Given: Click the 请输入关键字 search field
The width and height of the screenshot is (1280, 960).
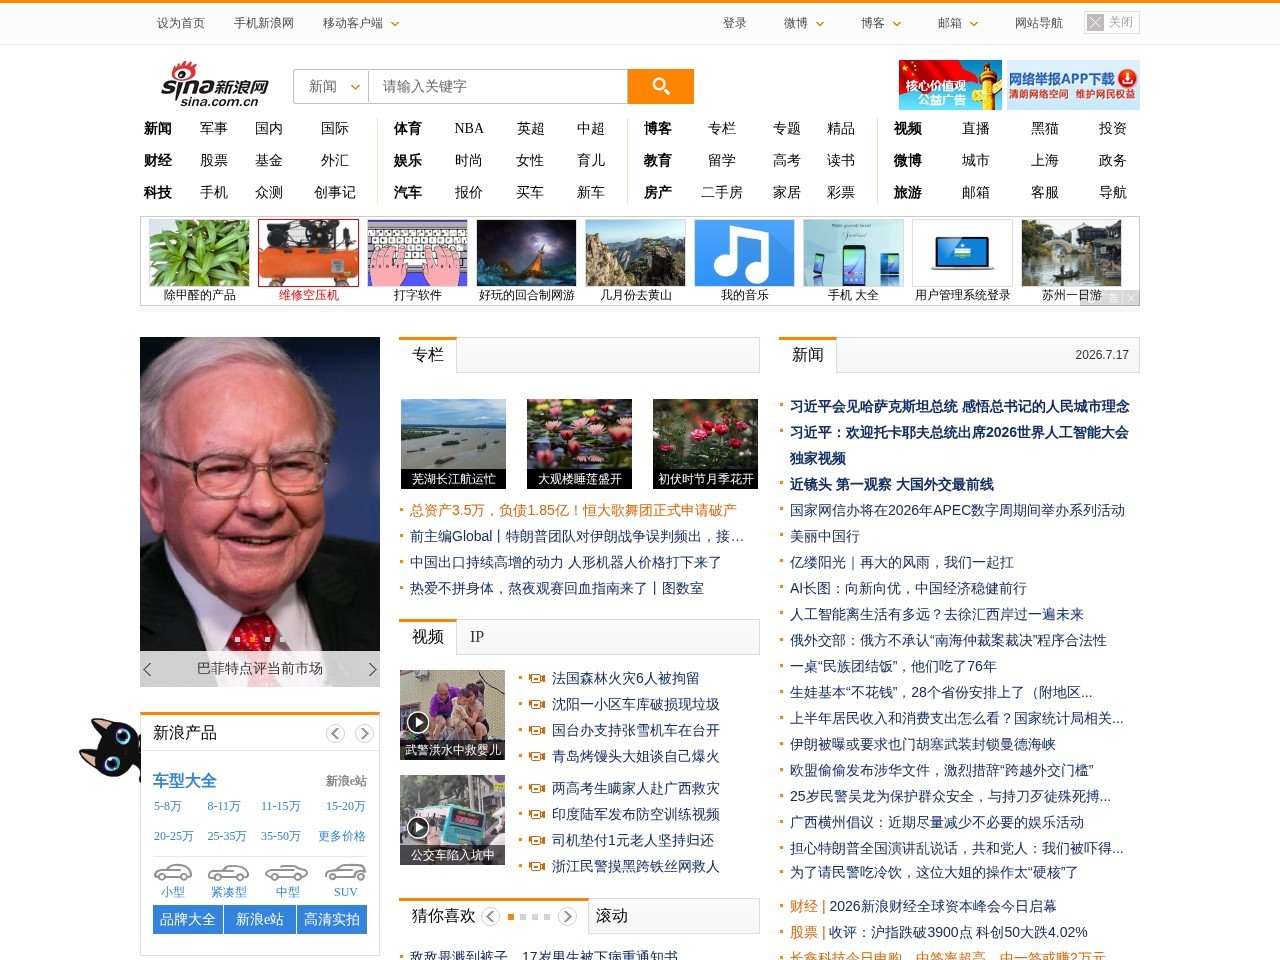Looking at the screenshot, I should pos(498,87).
